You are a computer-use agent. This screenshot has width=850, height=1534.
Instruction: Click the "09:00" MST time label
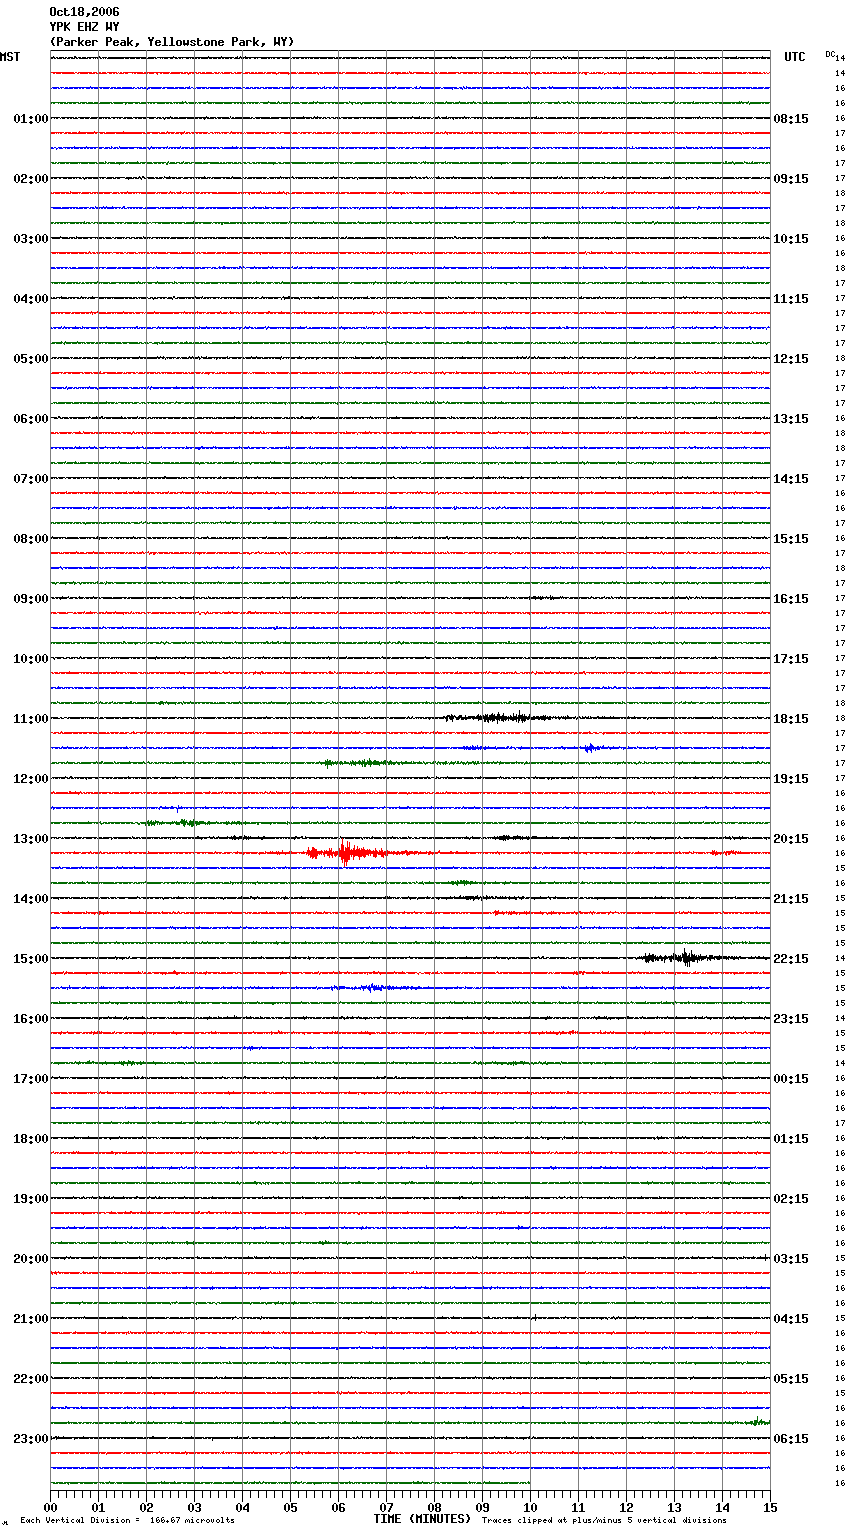30,599
